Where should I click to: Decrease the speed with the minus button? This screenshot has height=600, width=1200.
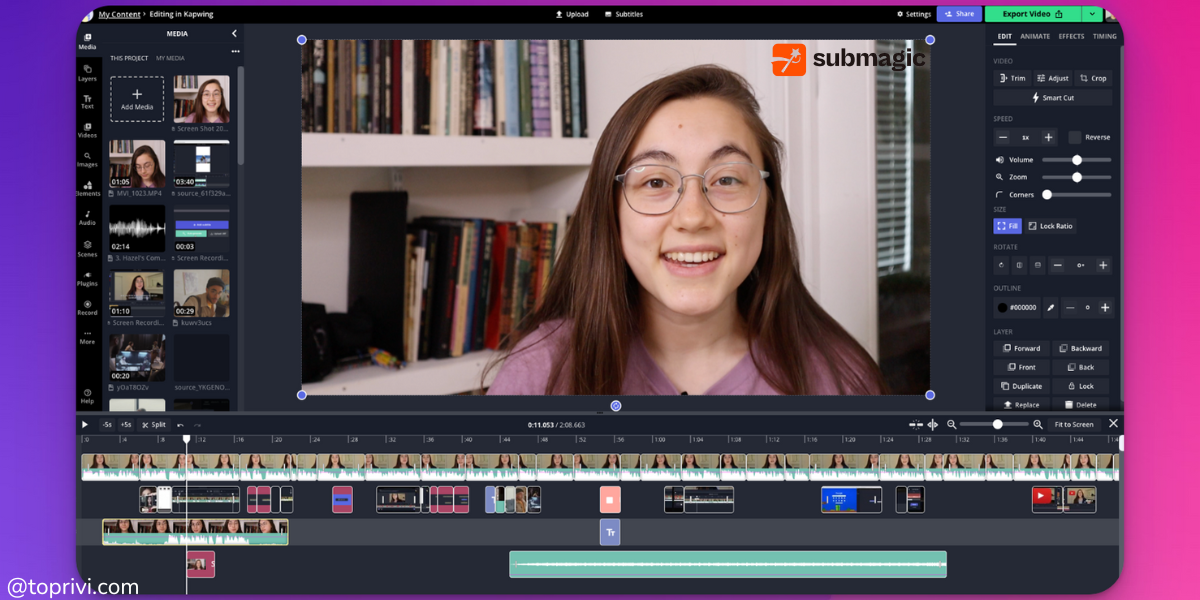point(1003,137)
